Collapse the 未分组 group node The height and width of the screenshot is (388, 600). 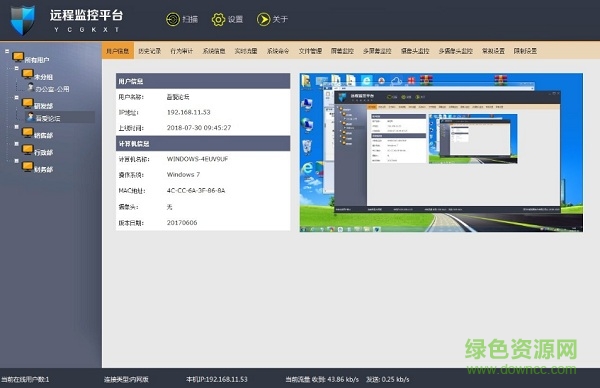click(16, 68)
